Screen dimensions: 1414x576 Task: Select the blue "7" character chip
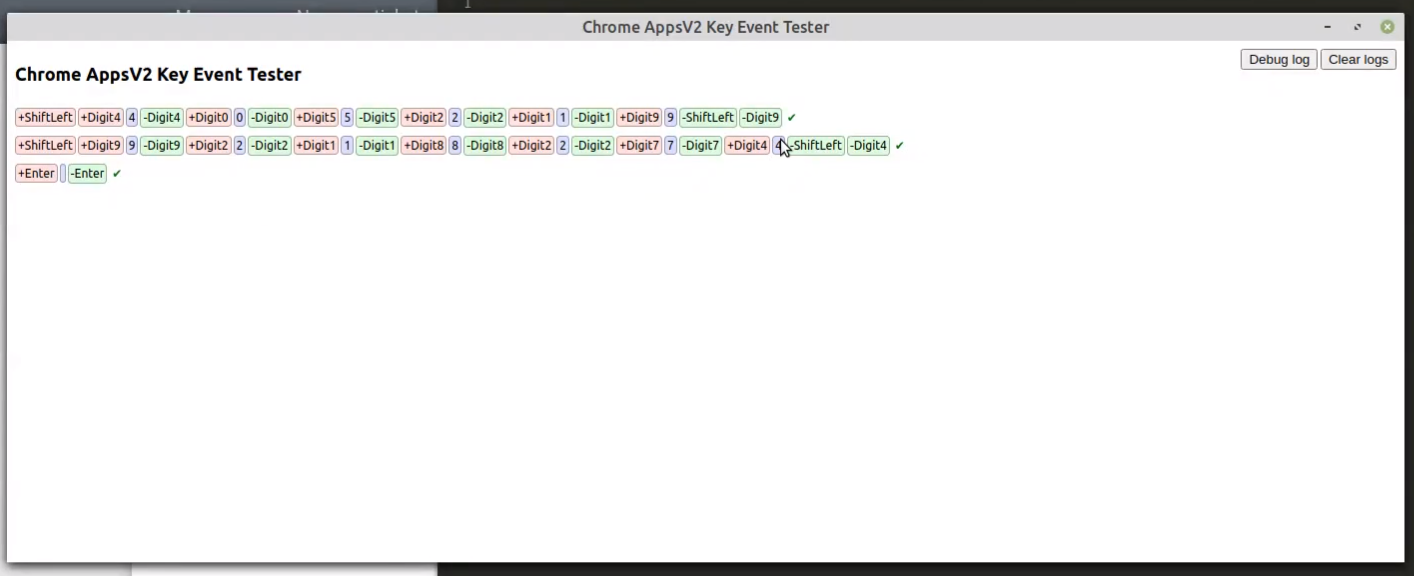click(670, 145)
